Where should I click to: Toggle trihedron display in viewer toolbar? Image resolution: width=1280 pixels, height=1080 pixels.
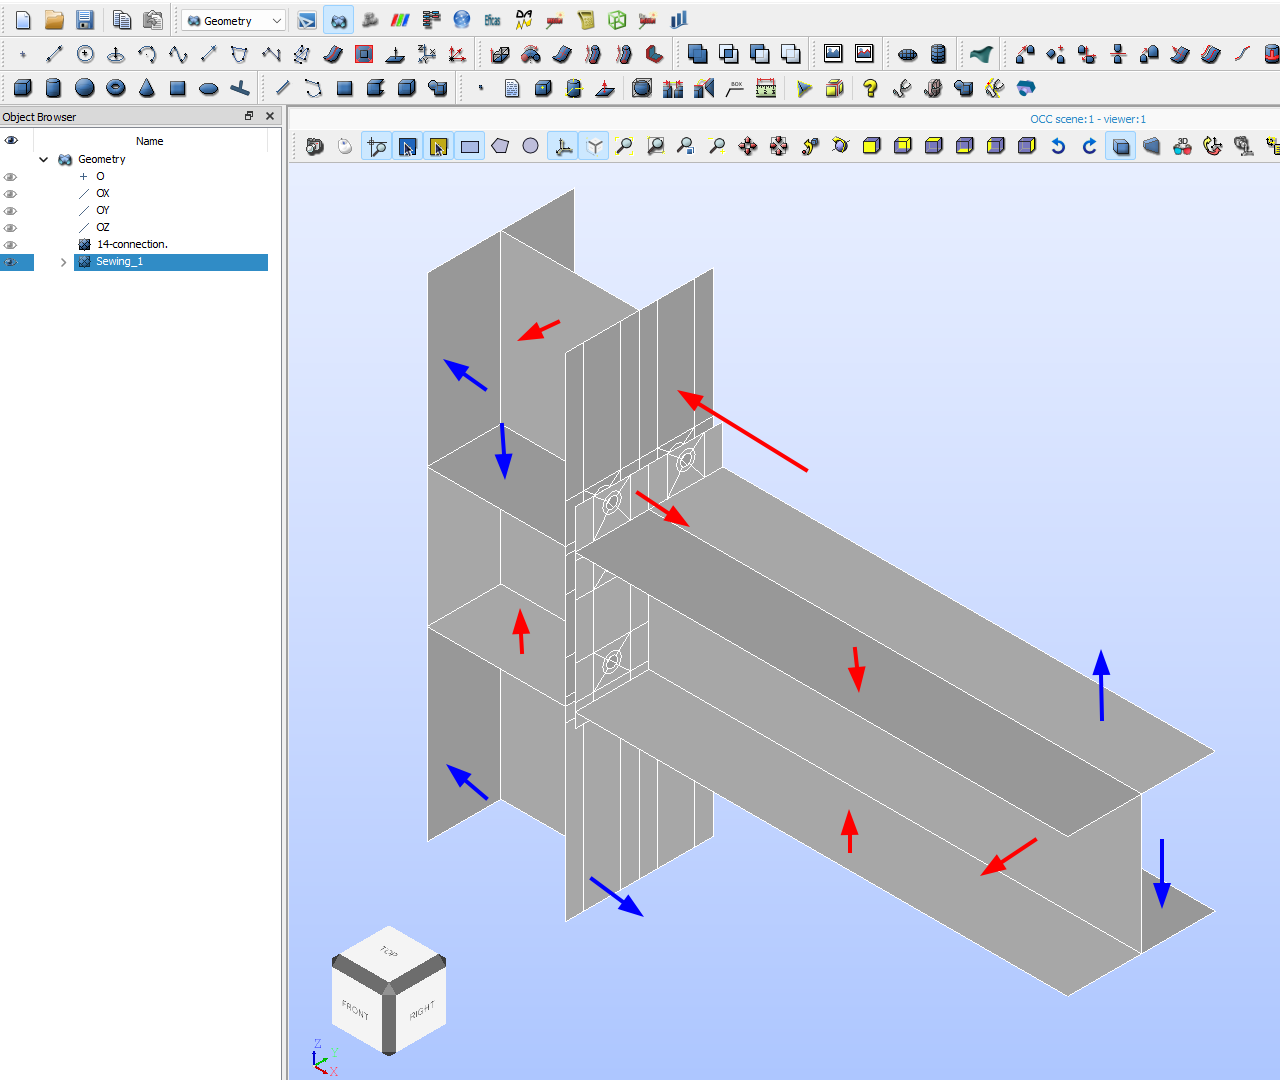(x=563, y=147)
